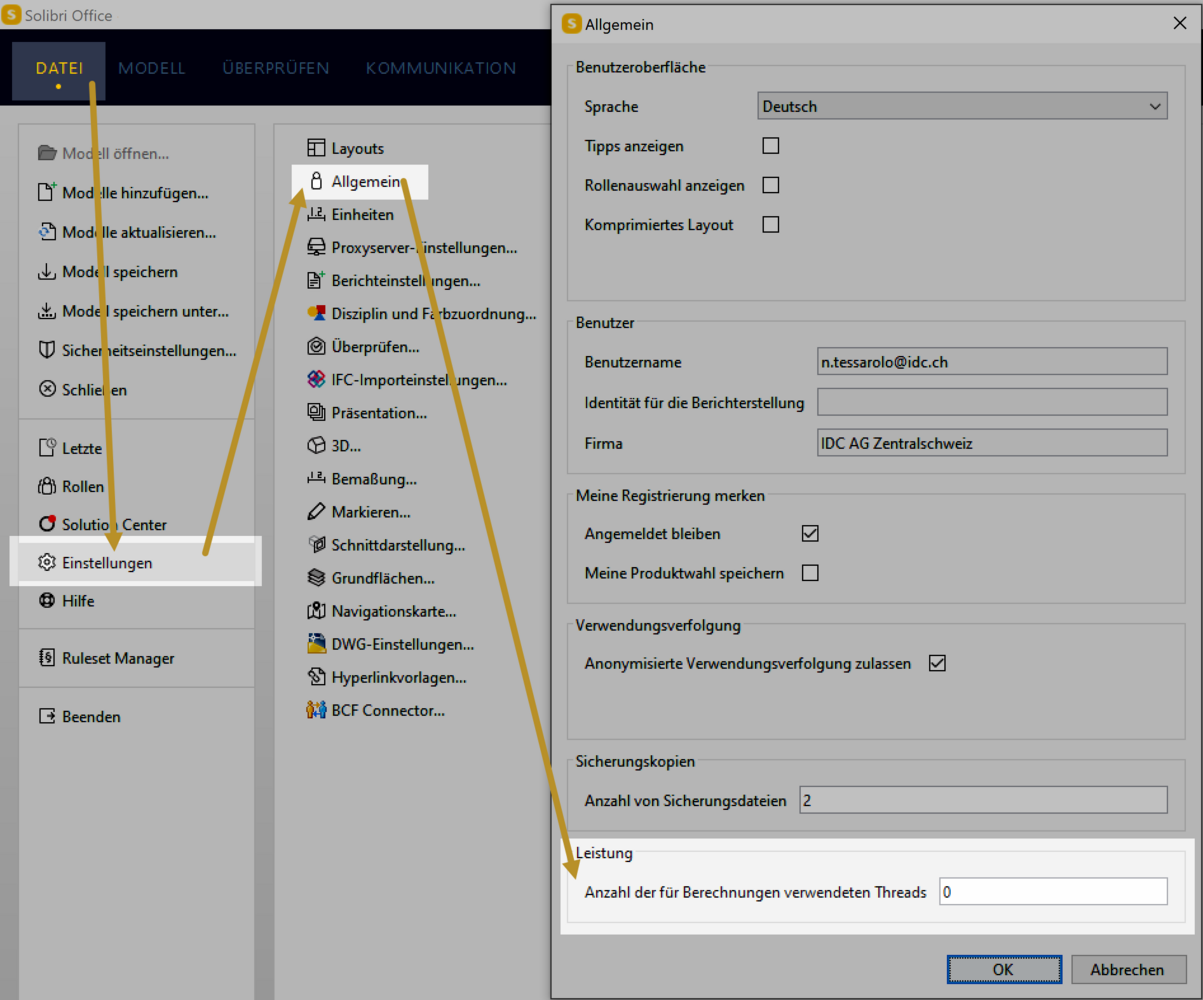This screenshot has height=1000, width=1203.
Task: Open Bemaßung settings entry
Action: coord(362,479)
